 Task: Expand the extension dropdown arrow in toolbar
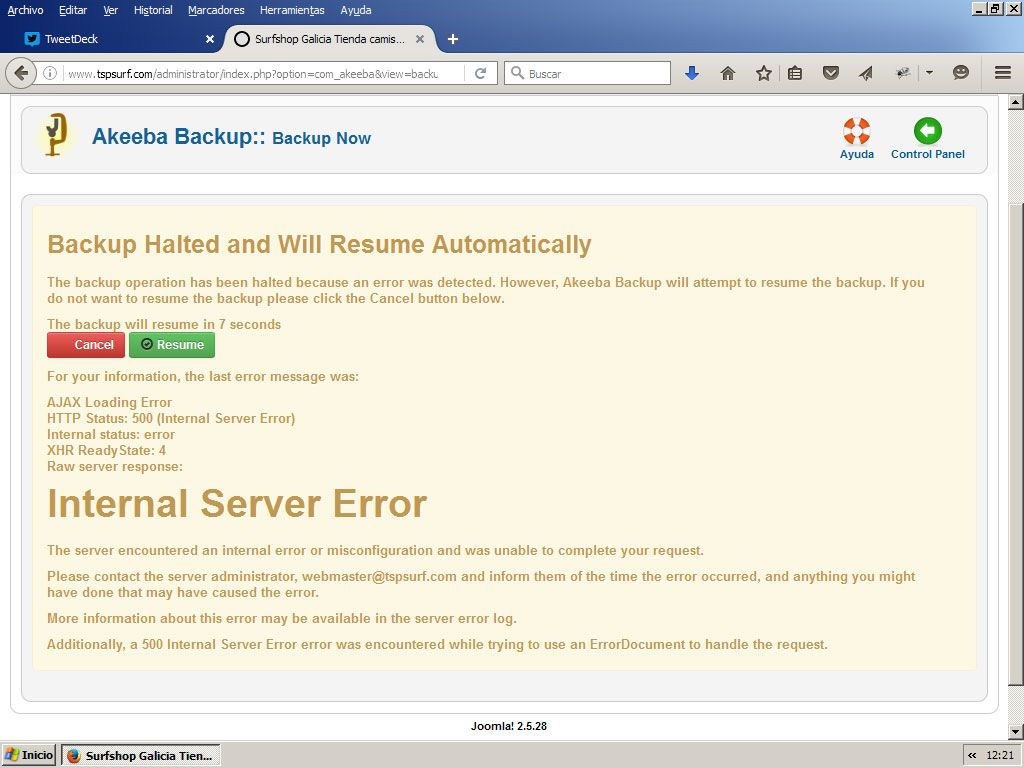[929, 72]
